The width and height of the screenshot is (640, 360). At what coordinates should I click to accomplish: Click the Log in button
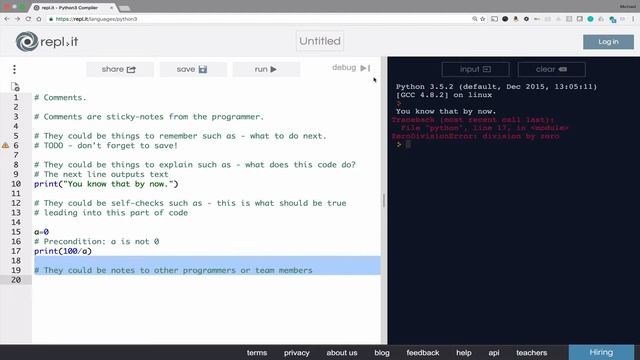(x=608, y=42)
